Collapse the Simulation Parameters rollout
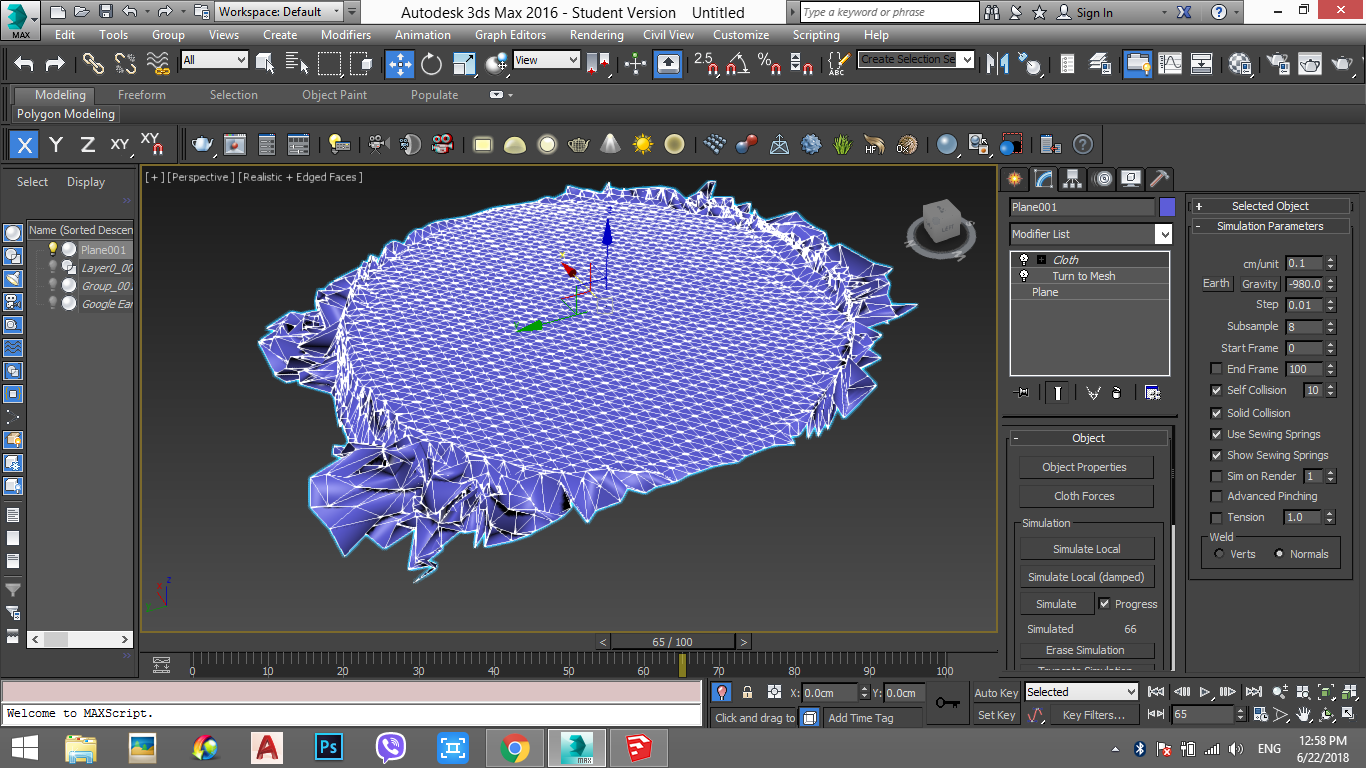Image resolution: width=1366 pixels, height=768 pixels. pyautogui.click(x=1269, y=226)
